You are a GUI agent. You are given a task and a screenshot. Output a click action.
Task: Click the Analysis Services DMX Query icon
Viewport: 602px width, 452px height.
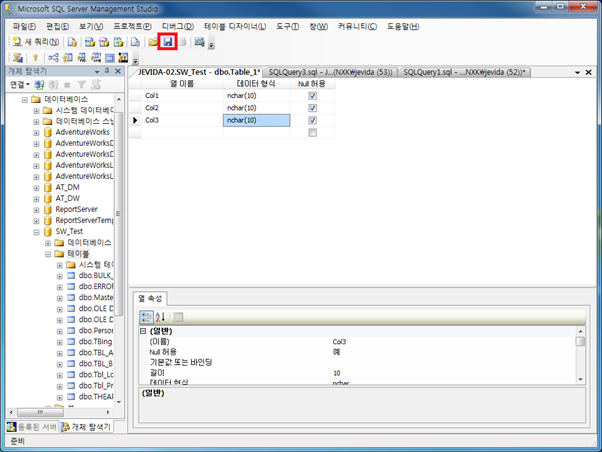(x=104, y=41)
